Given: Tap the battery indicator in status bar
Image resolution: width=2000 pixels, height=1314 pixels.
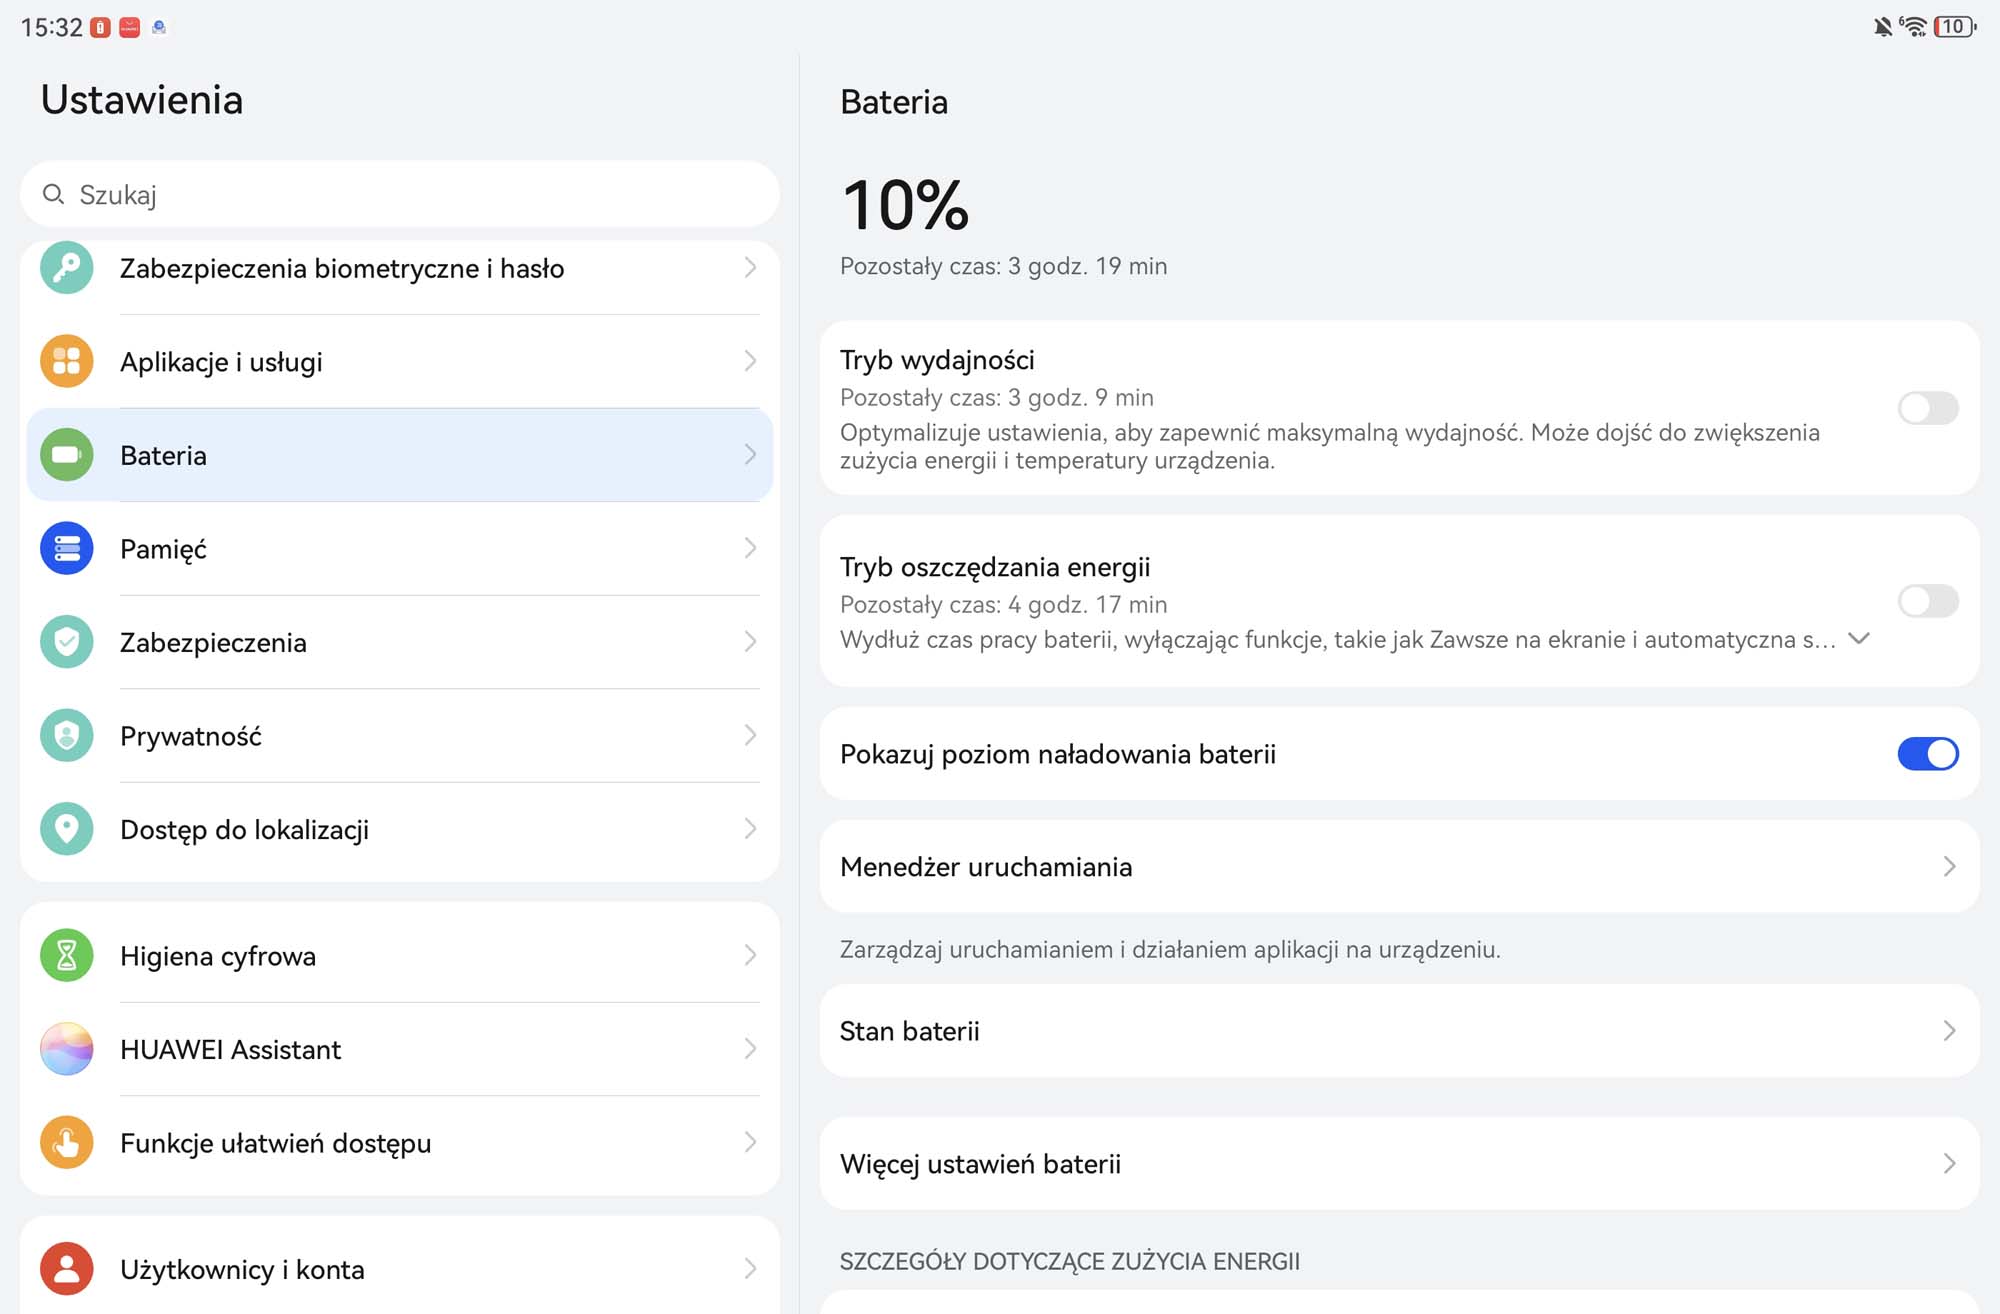Looking at the screenshot, I should 1955,27.
